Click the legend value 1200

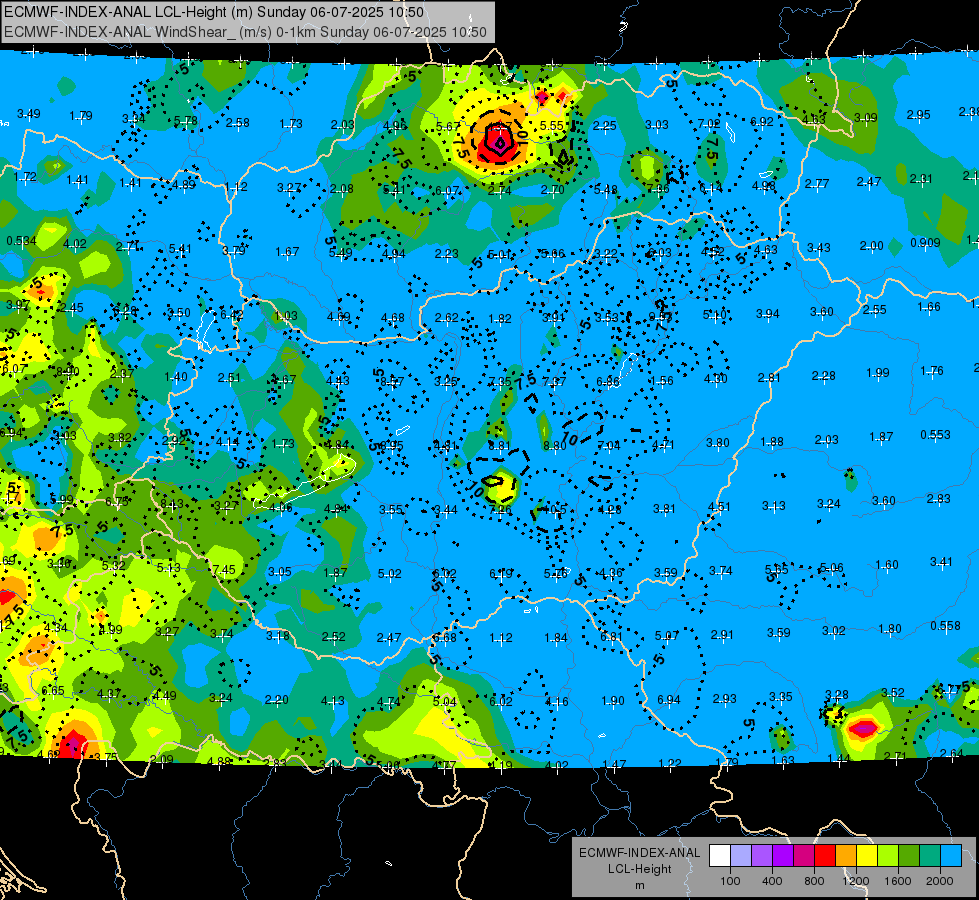click(856, 881)
